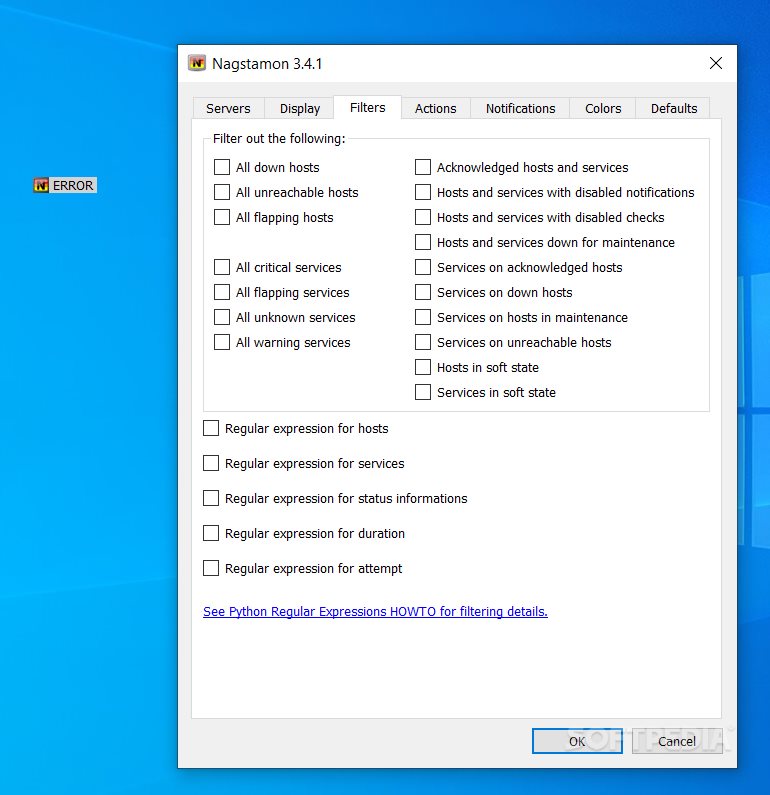770x795 pixels.
Task: Enable All critical services filter
Action: pos(222,267)
